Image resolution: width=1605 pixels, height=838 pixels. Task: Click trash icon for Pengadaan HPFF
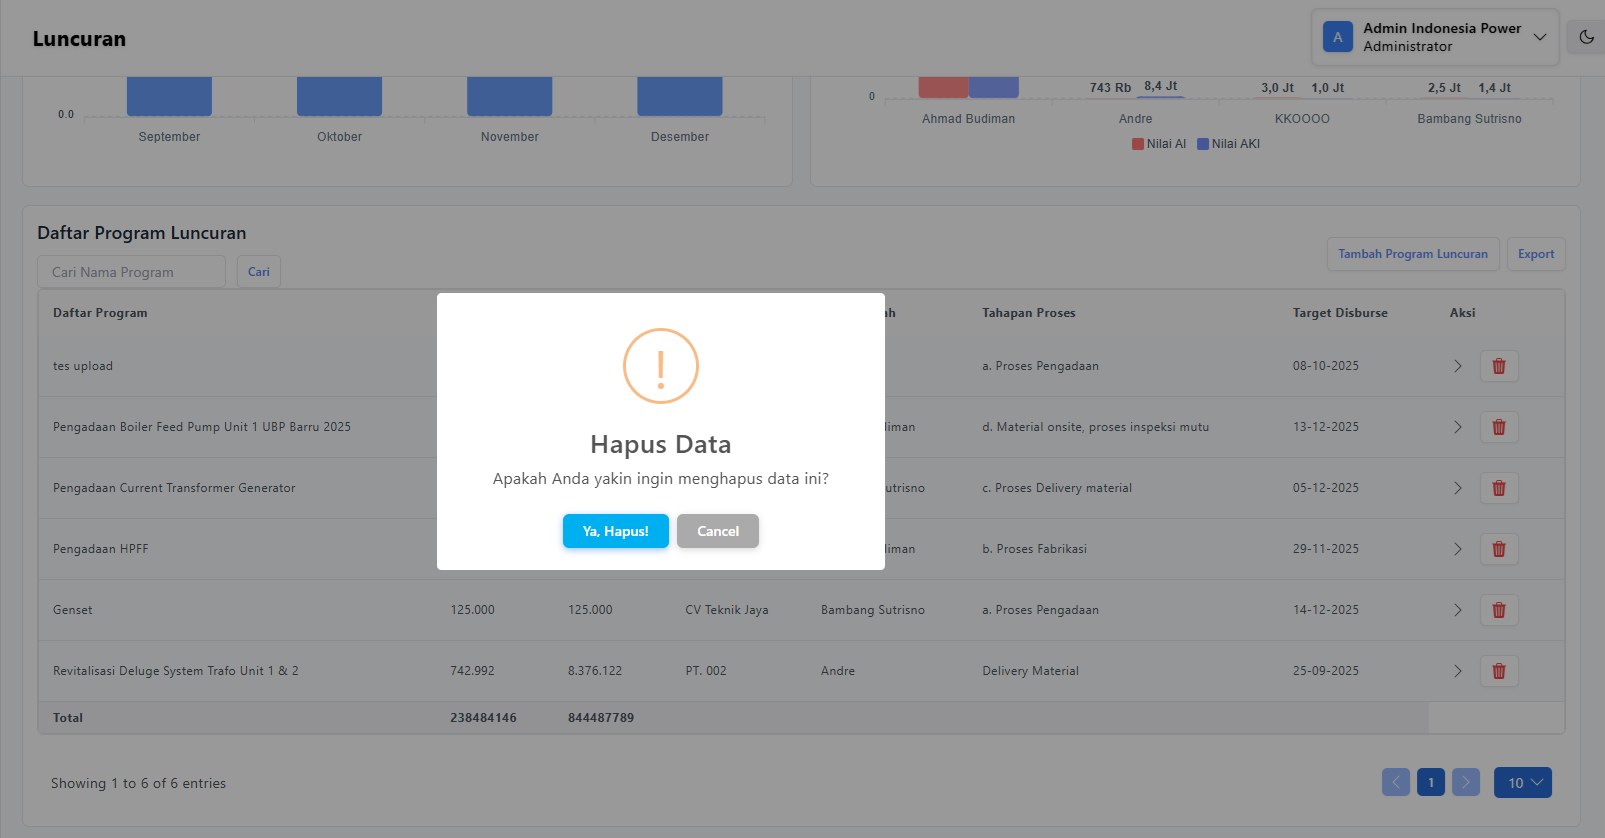coord(1498,549)
